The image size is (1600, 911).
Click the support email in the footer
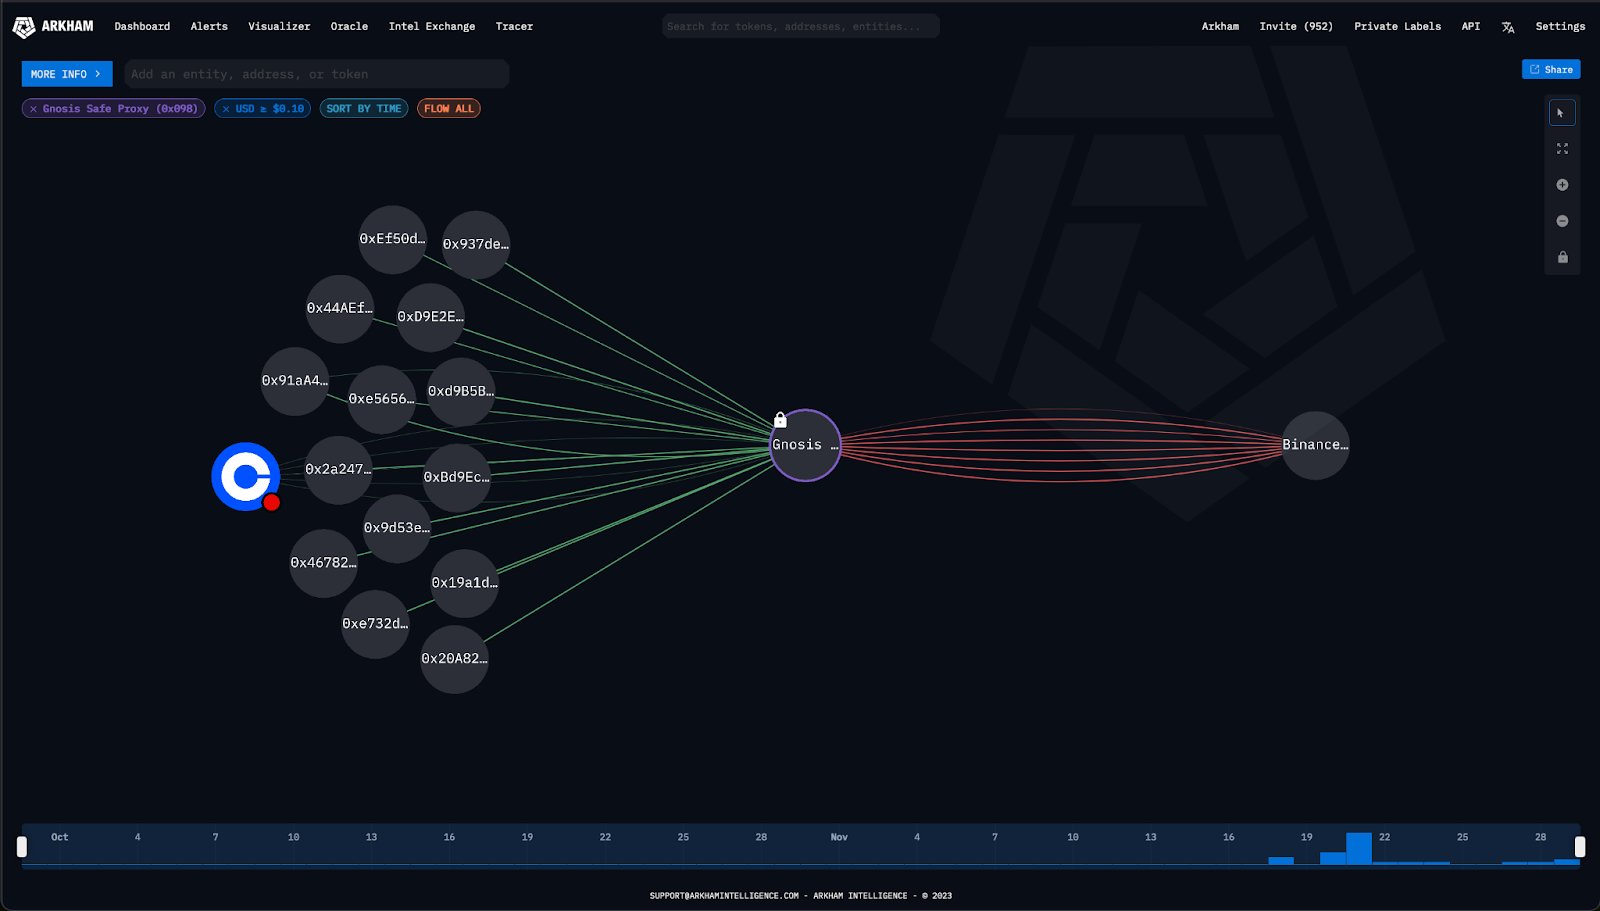[x=724, y=896]
